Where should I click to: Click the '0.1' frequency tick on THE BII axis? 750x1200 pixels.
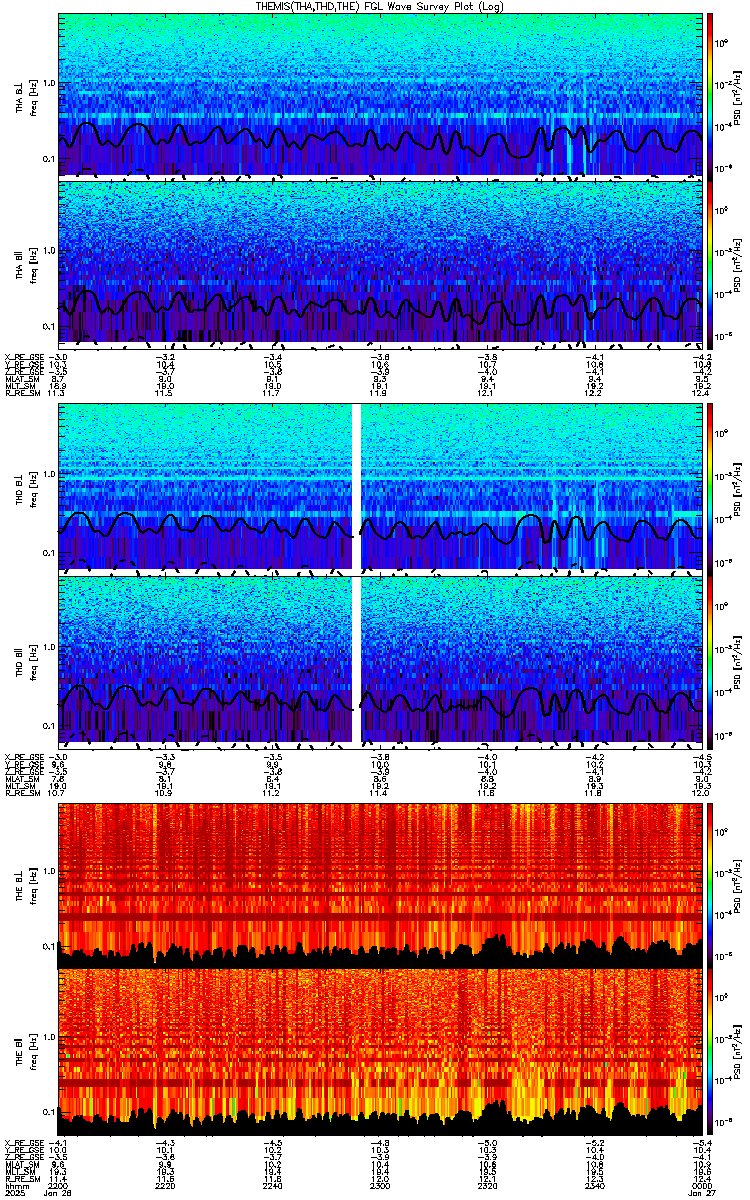coord(50,1112)
